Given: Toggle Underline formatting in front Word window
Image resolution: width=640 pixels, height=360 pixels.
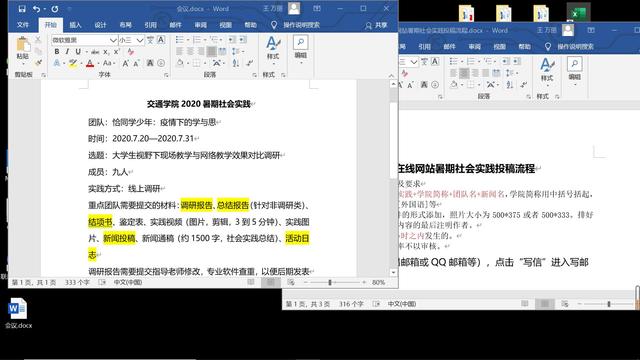Looking at the screenshot, I should click(78, 52).
